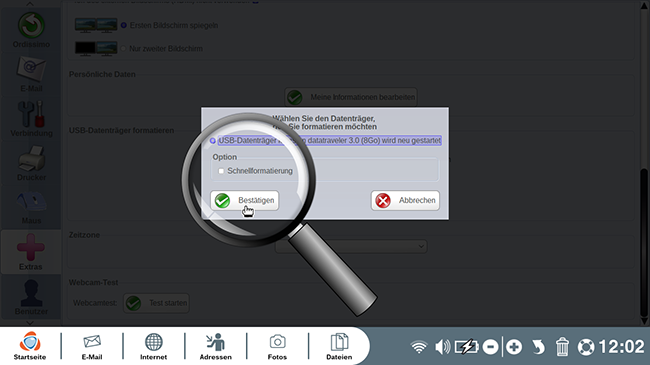Click Bestätigen to confirm formatting
650x365 pixels.
(x=245, y=200)
